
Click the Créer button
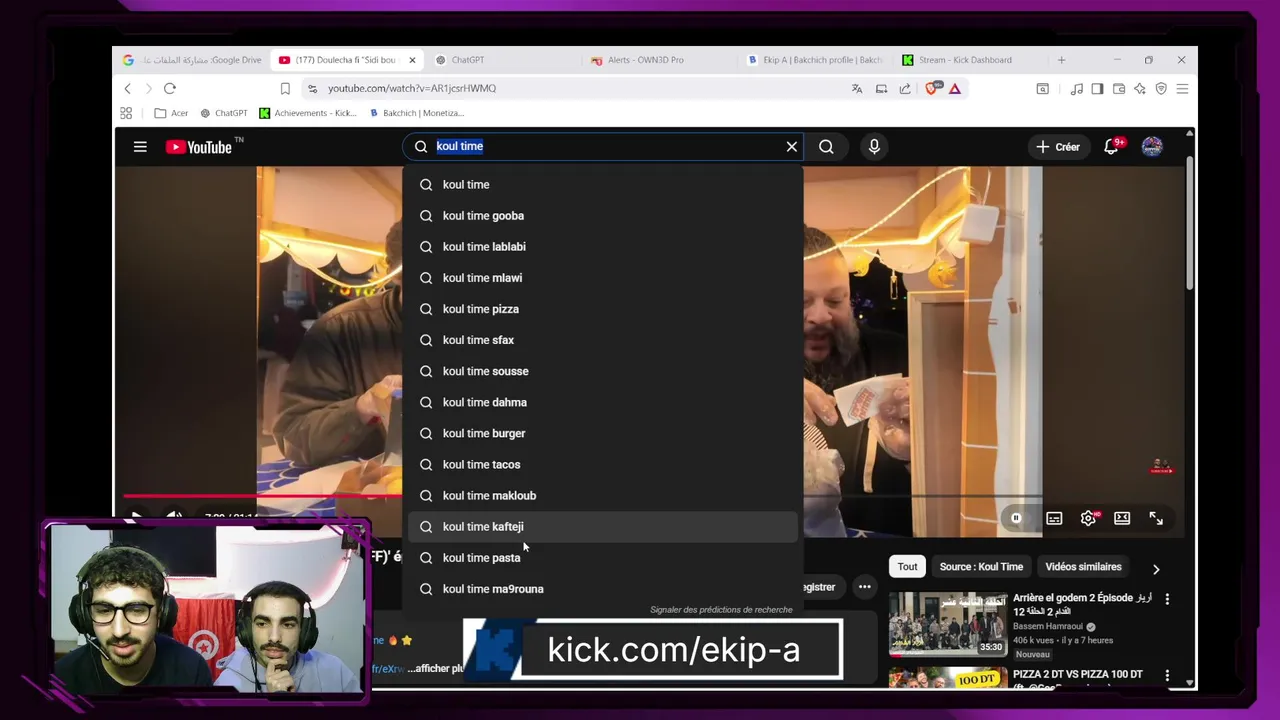point(1058,147)
